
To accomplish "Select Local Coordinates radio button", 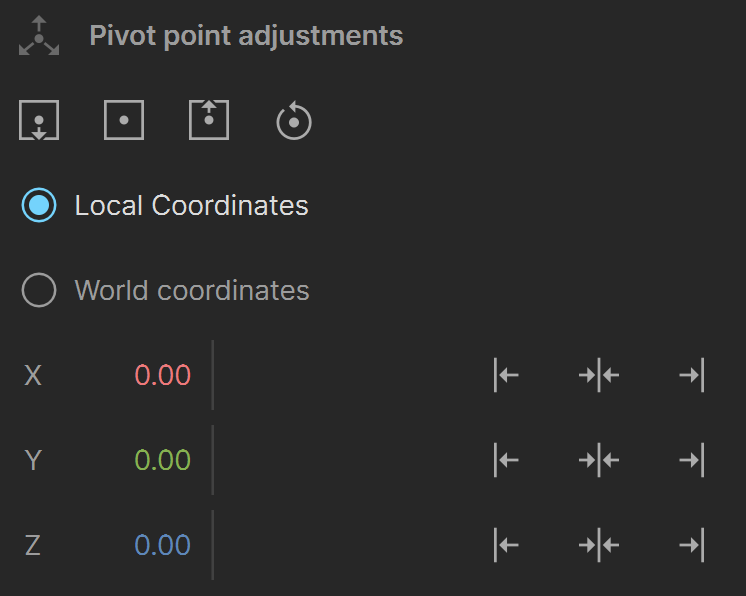I will (x=39, y=205).
